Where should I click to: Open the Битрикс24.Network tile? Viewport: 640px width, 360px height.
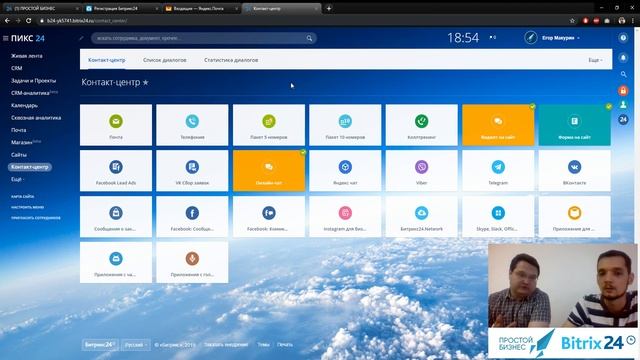[x=422, y=217]
